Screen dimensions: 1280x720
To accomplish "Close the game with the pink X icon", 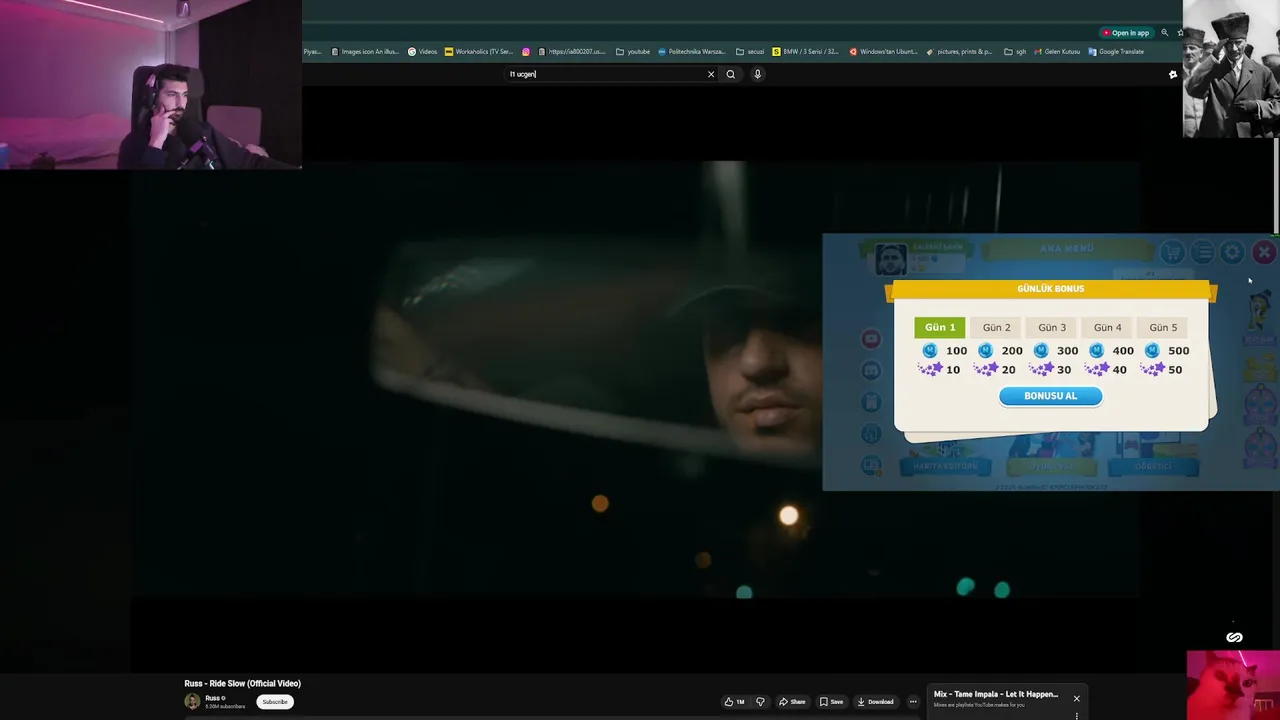I will click(1264, 252).
